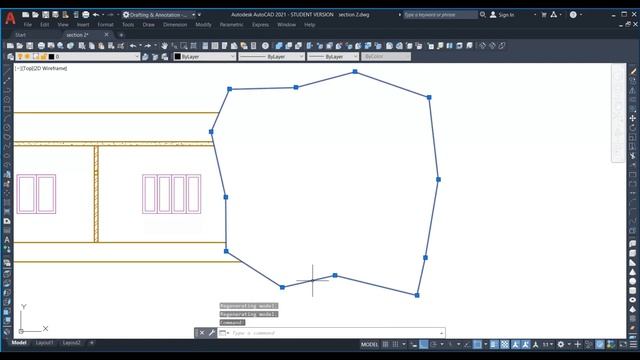Click the command line customize wrench icon
Screen dimensions: 640x360
pos(211,333)
